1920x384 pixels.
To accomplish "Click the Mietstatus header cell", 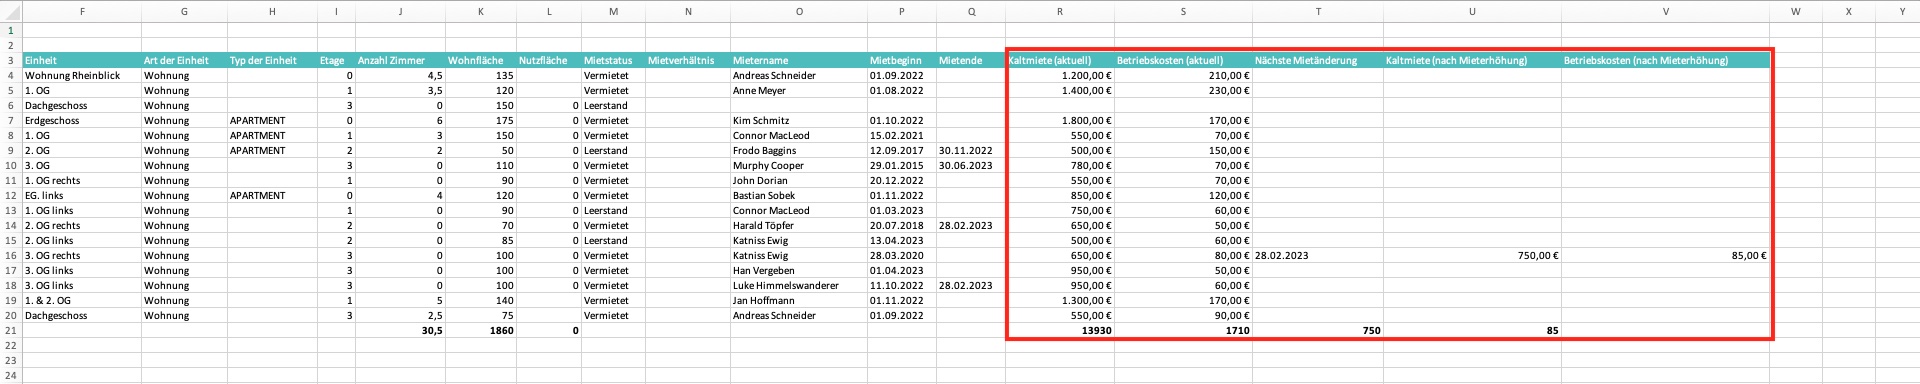I will pos(613,60).
